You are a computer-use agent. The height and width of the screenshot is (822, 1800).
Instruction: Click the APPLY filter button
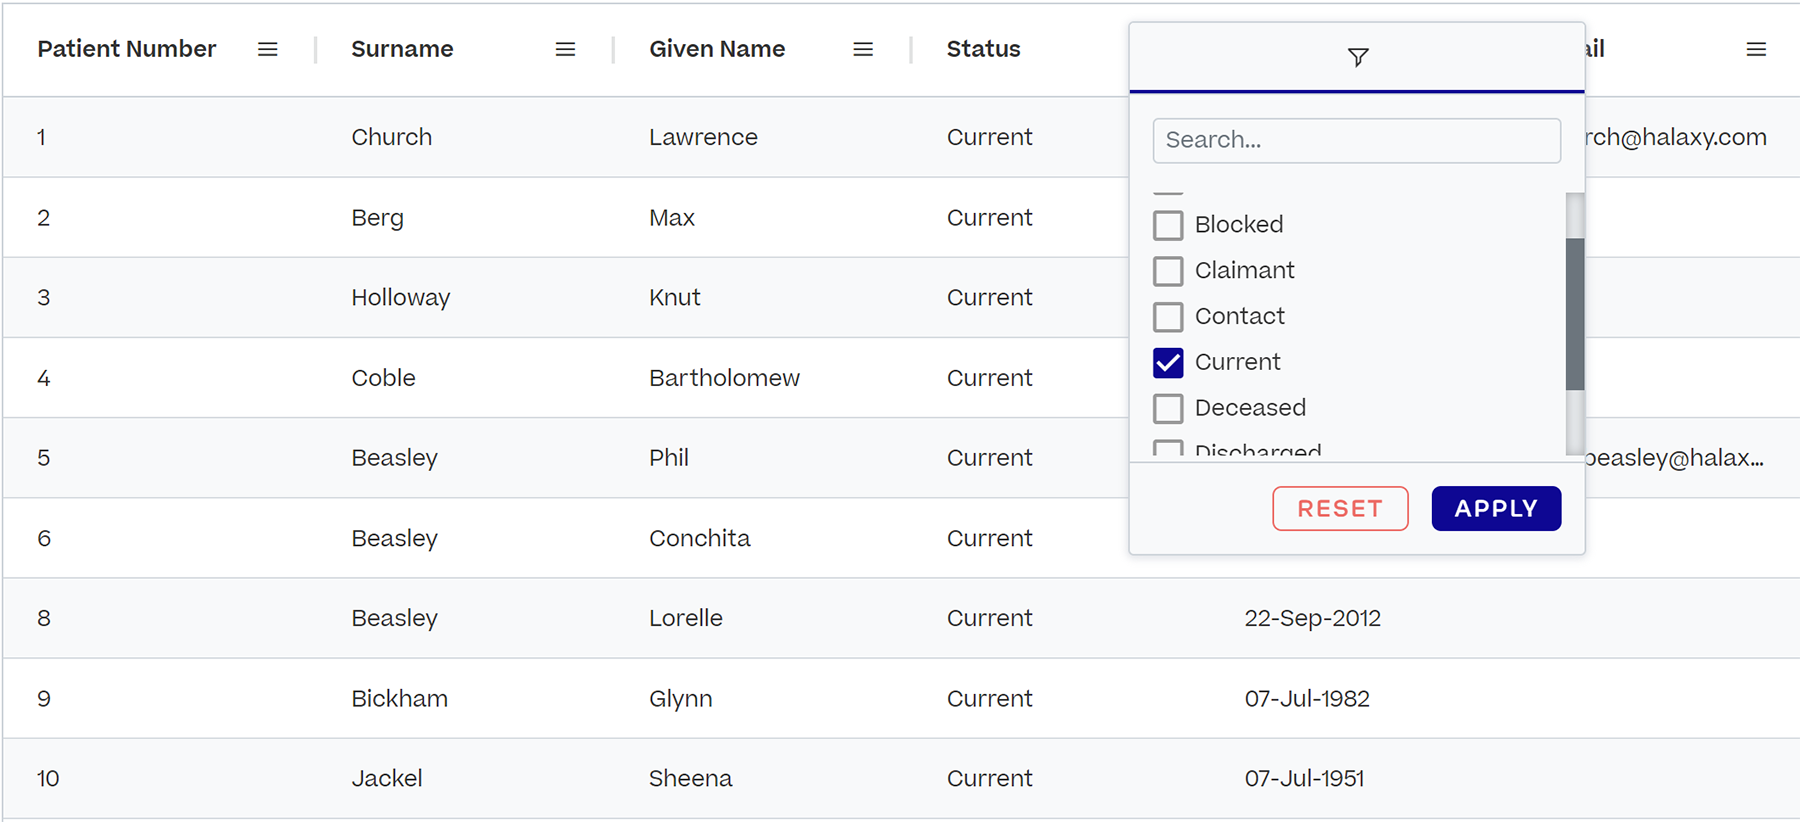[x=1496, y=508]
